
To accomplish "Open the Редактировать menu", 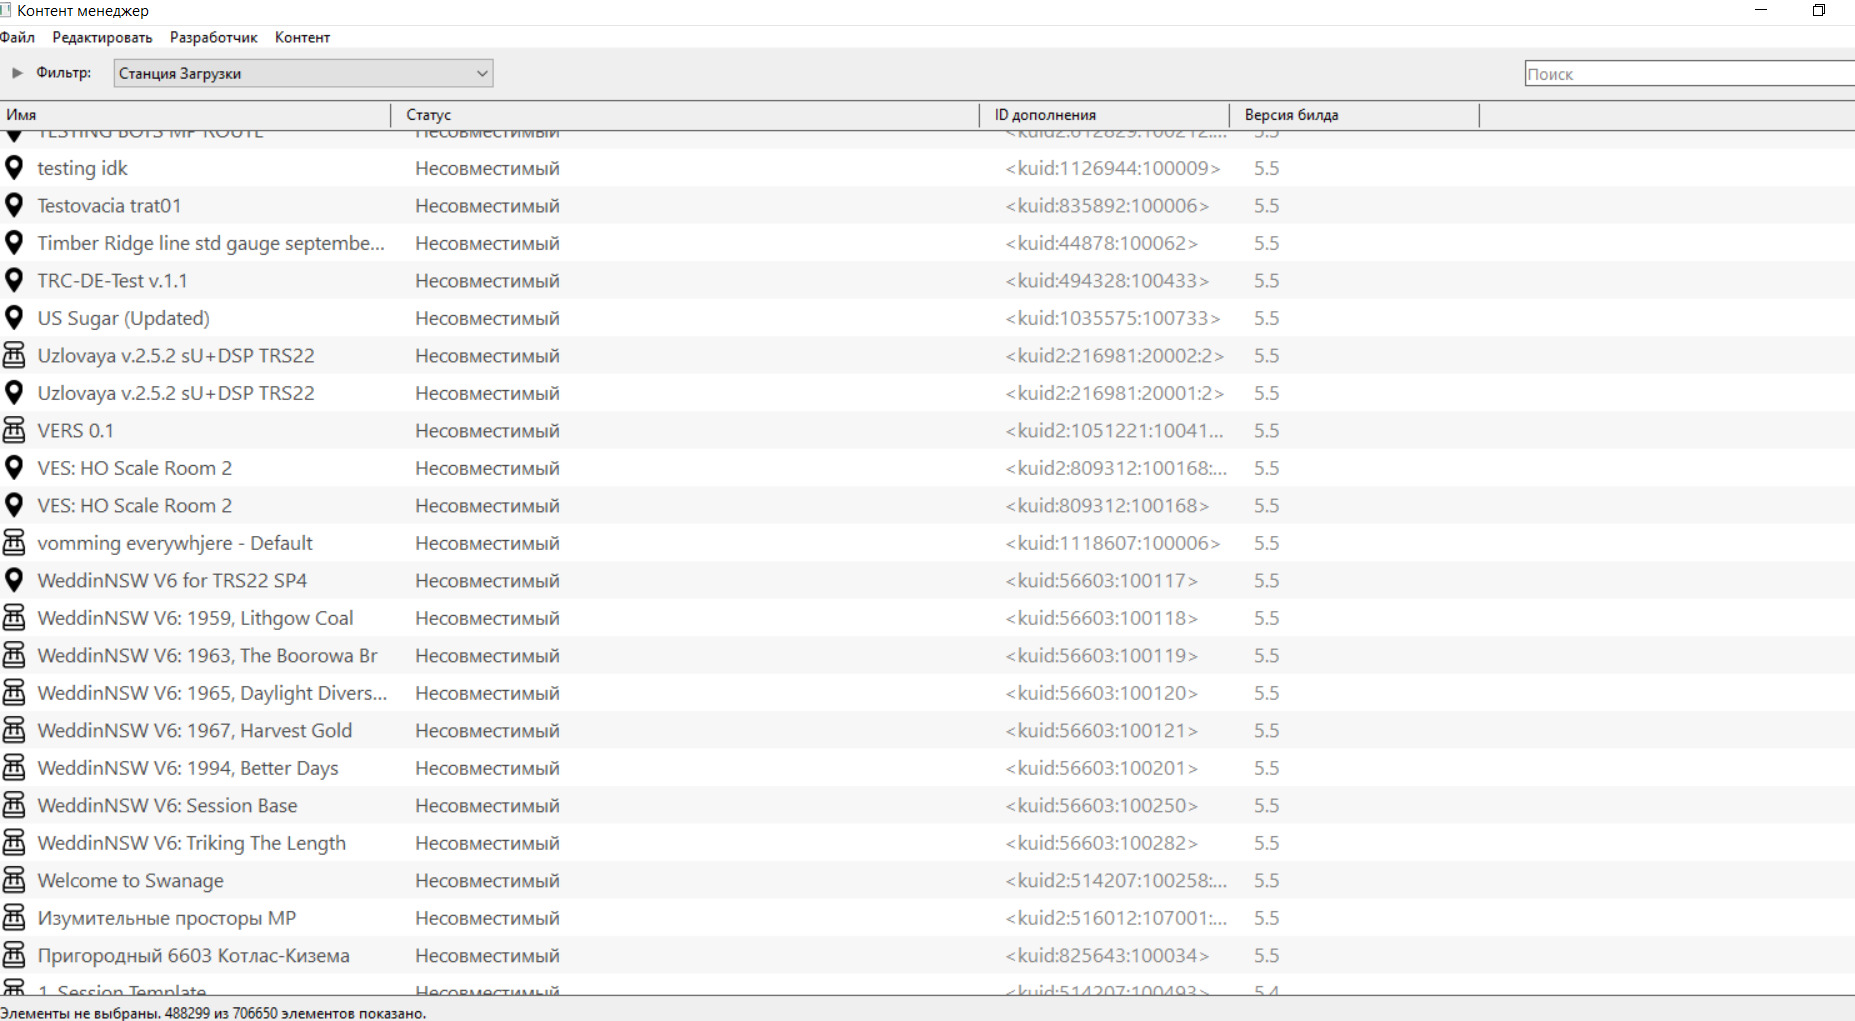I will click(x=102, y=37).
